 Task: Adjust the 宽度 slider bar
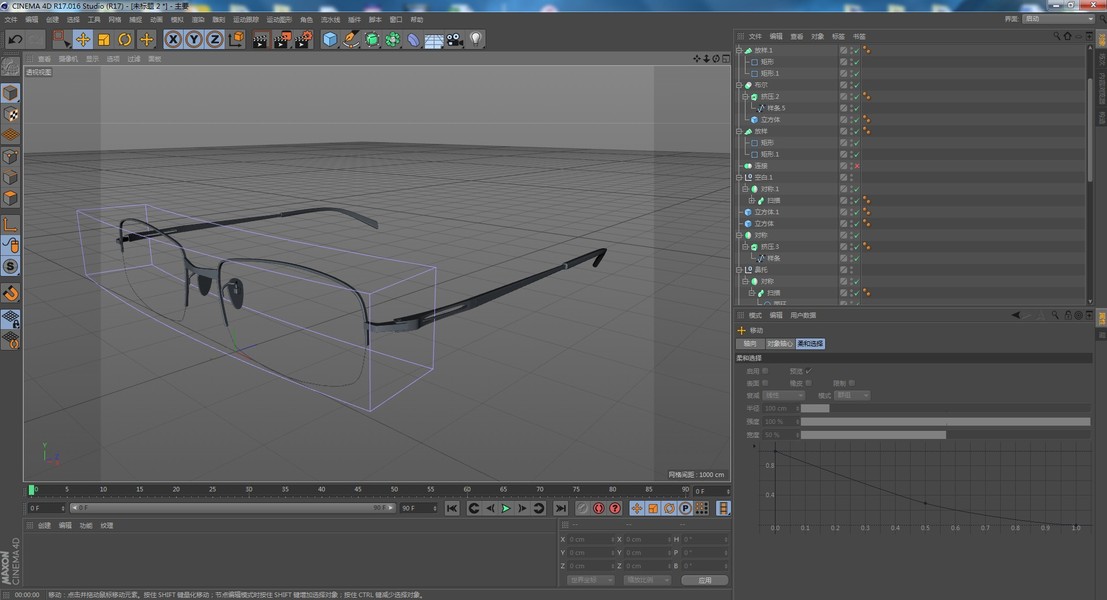click(945, 435)
